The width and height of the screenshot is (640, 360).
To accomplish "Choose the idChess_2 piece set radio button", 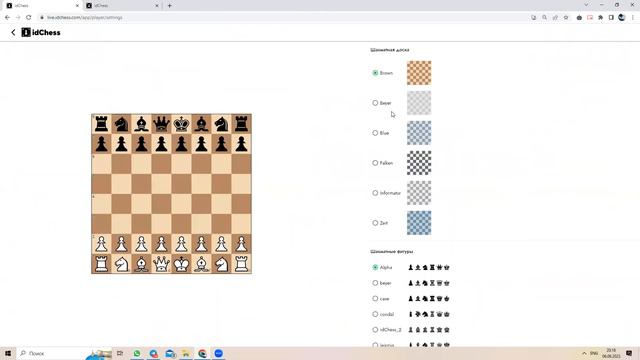I will (x=375, y=330).
